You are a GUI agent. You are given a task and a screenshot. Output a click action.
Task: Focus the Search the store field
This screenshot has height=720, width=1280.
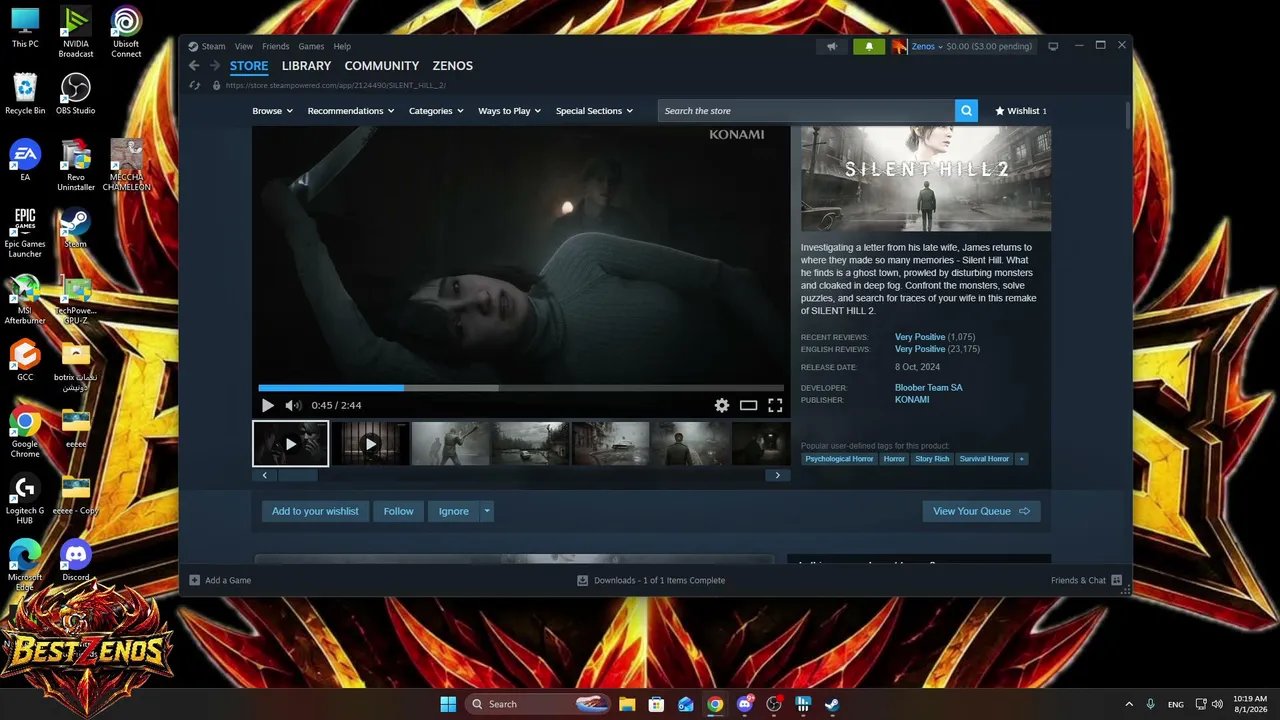tap(806, 111)
